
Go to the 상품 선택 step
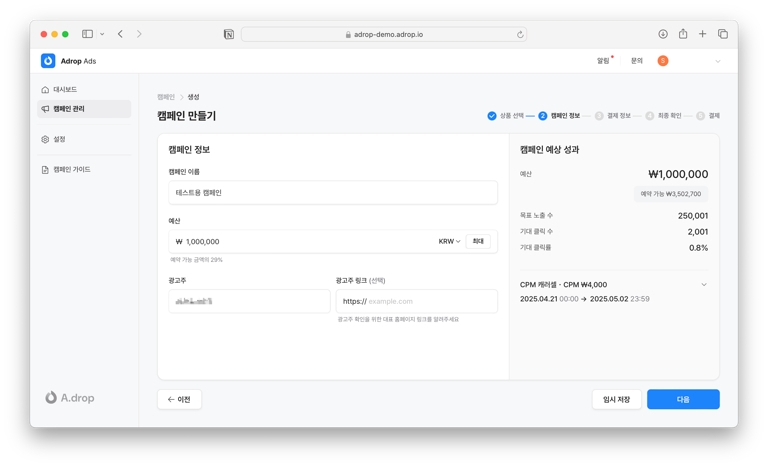pos(505,116)
